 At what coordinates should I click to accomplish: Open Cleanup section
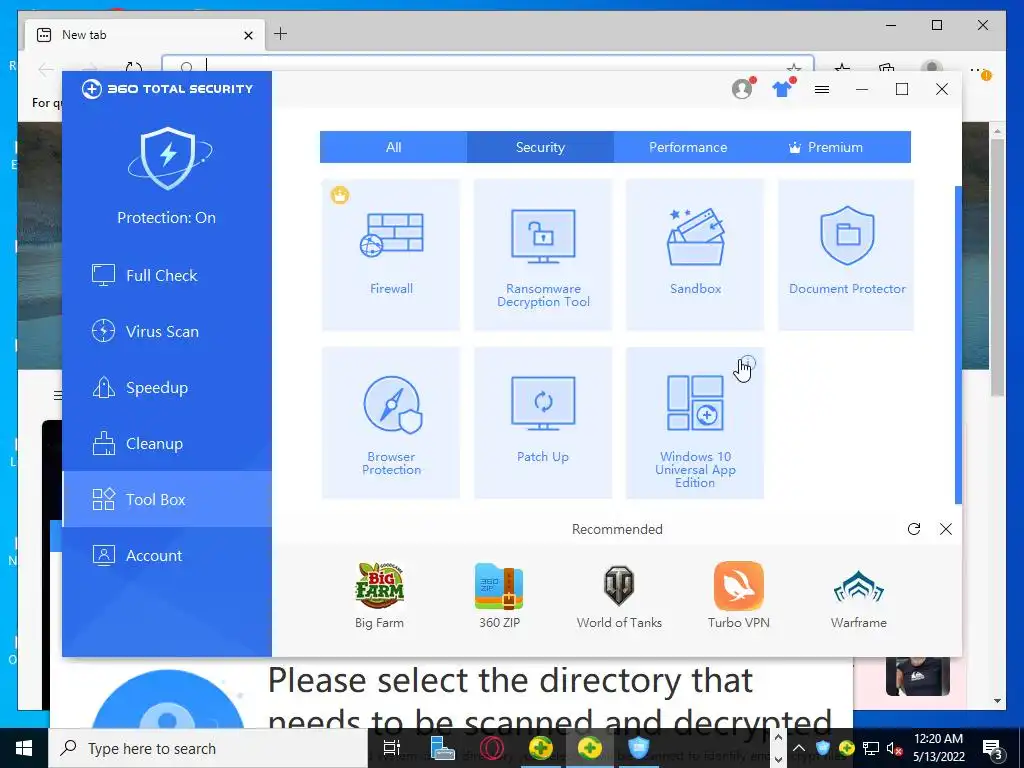click(167, 444)
